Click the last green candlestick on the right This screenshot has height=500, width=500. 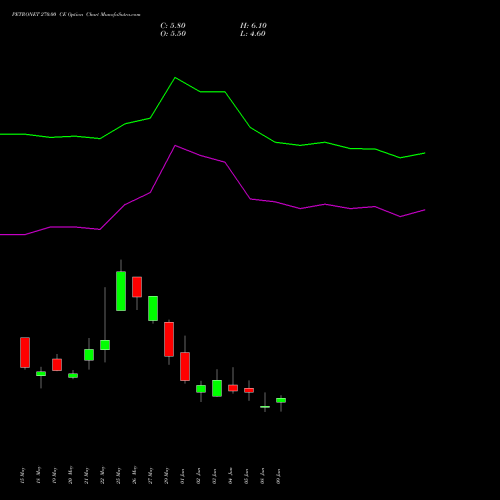tap(281, 400)
